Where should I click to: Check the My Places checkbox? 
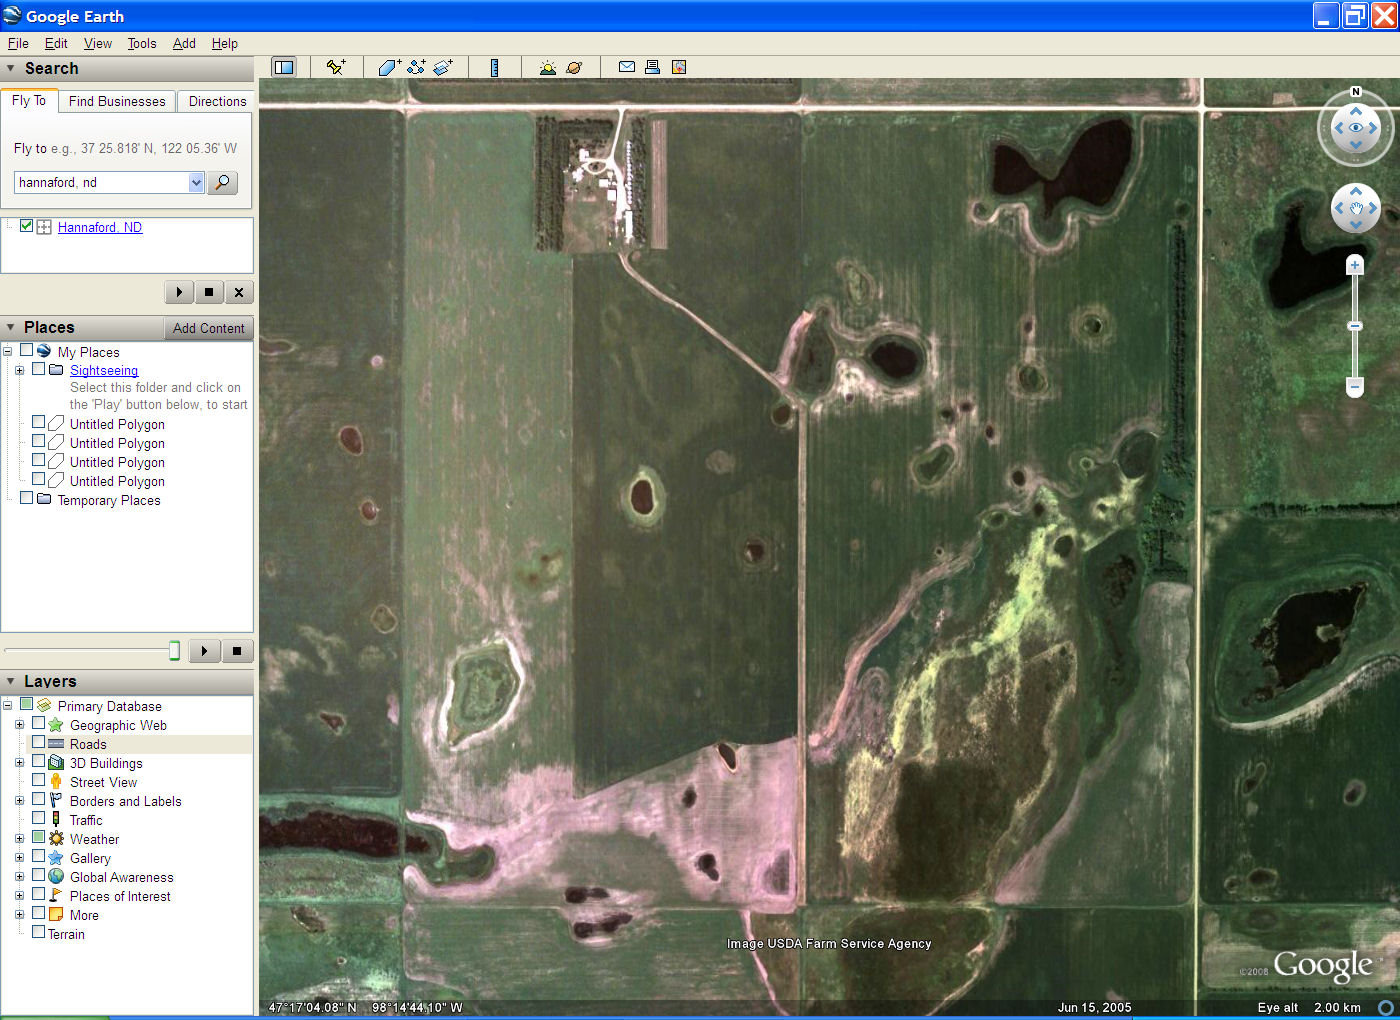coord(27,350)
